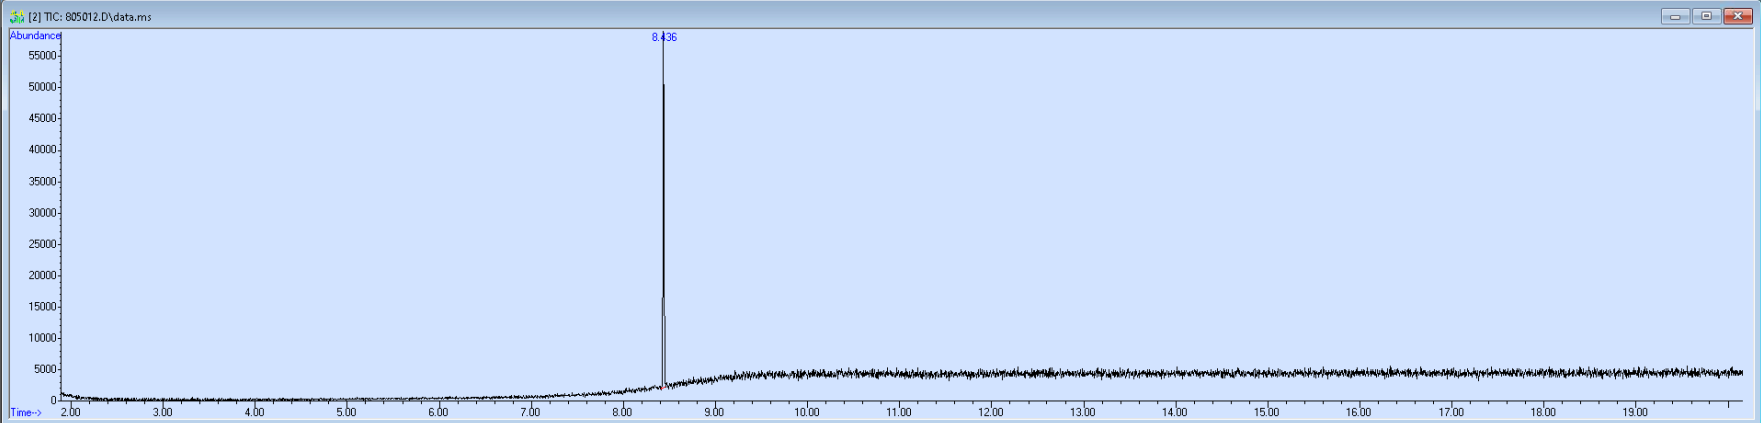Minimize the TIC 805012.D window
The height and width of the screenshot is (423, 1761).
(1675, 16)
